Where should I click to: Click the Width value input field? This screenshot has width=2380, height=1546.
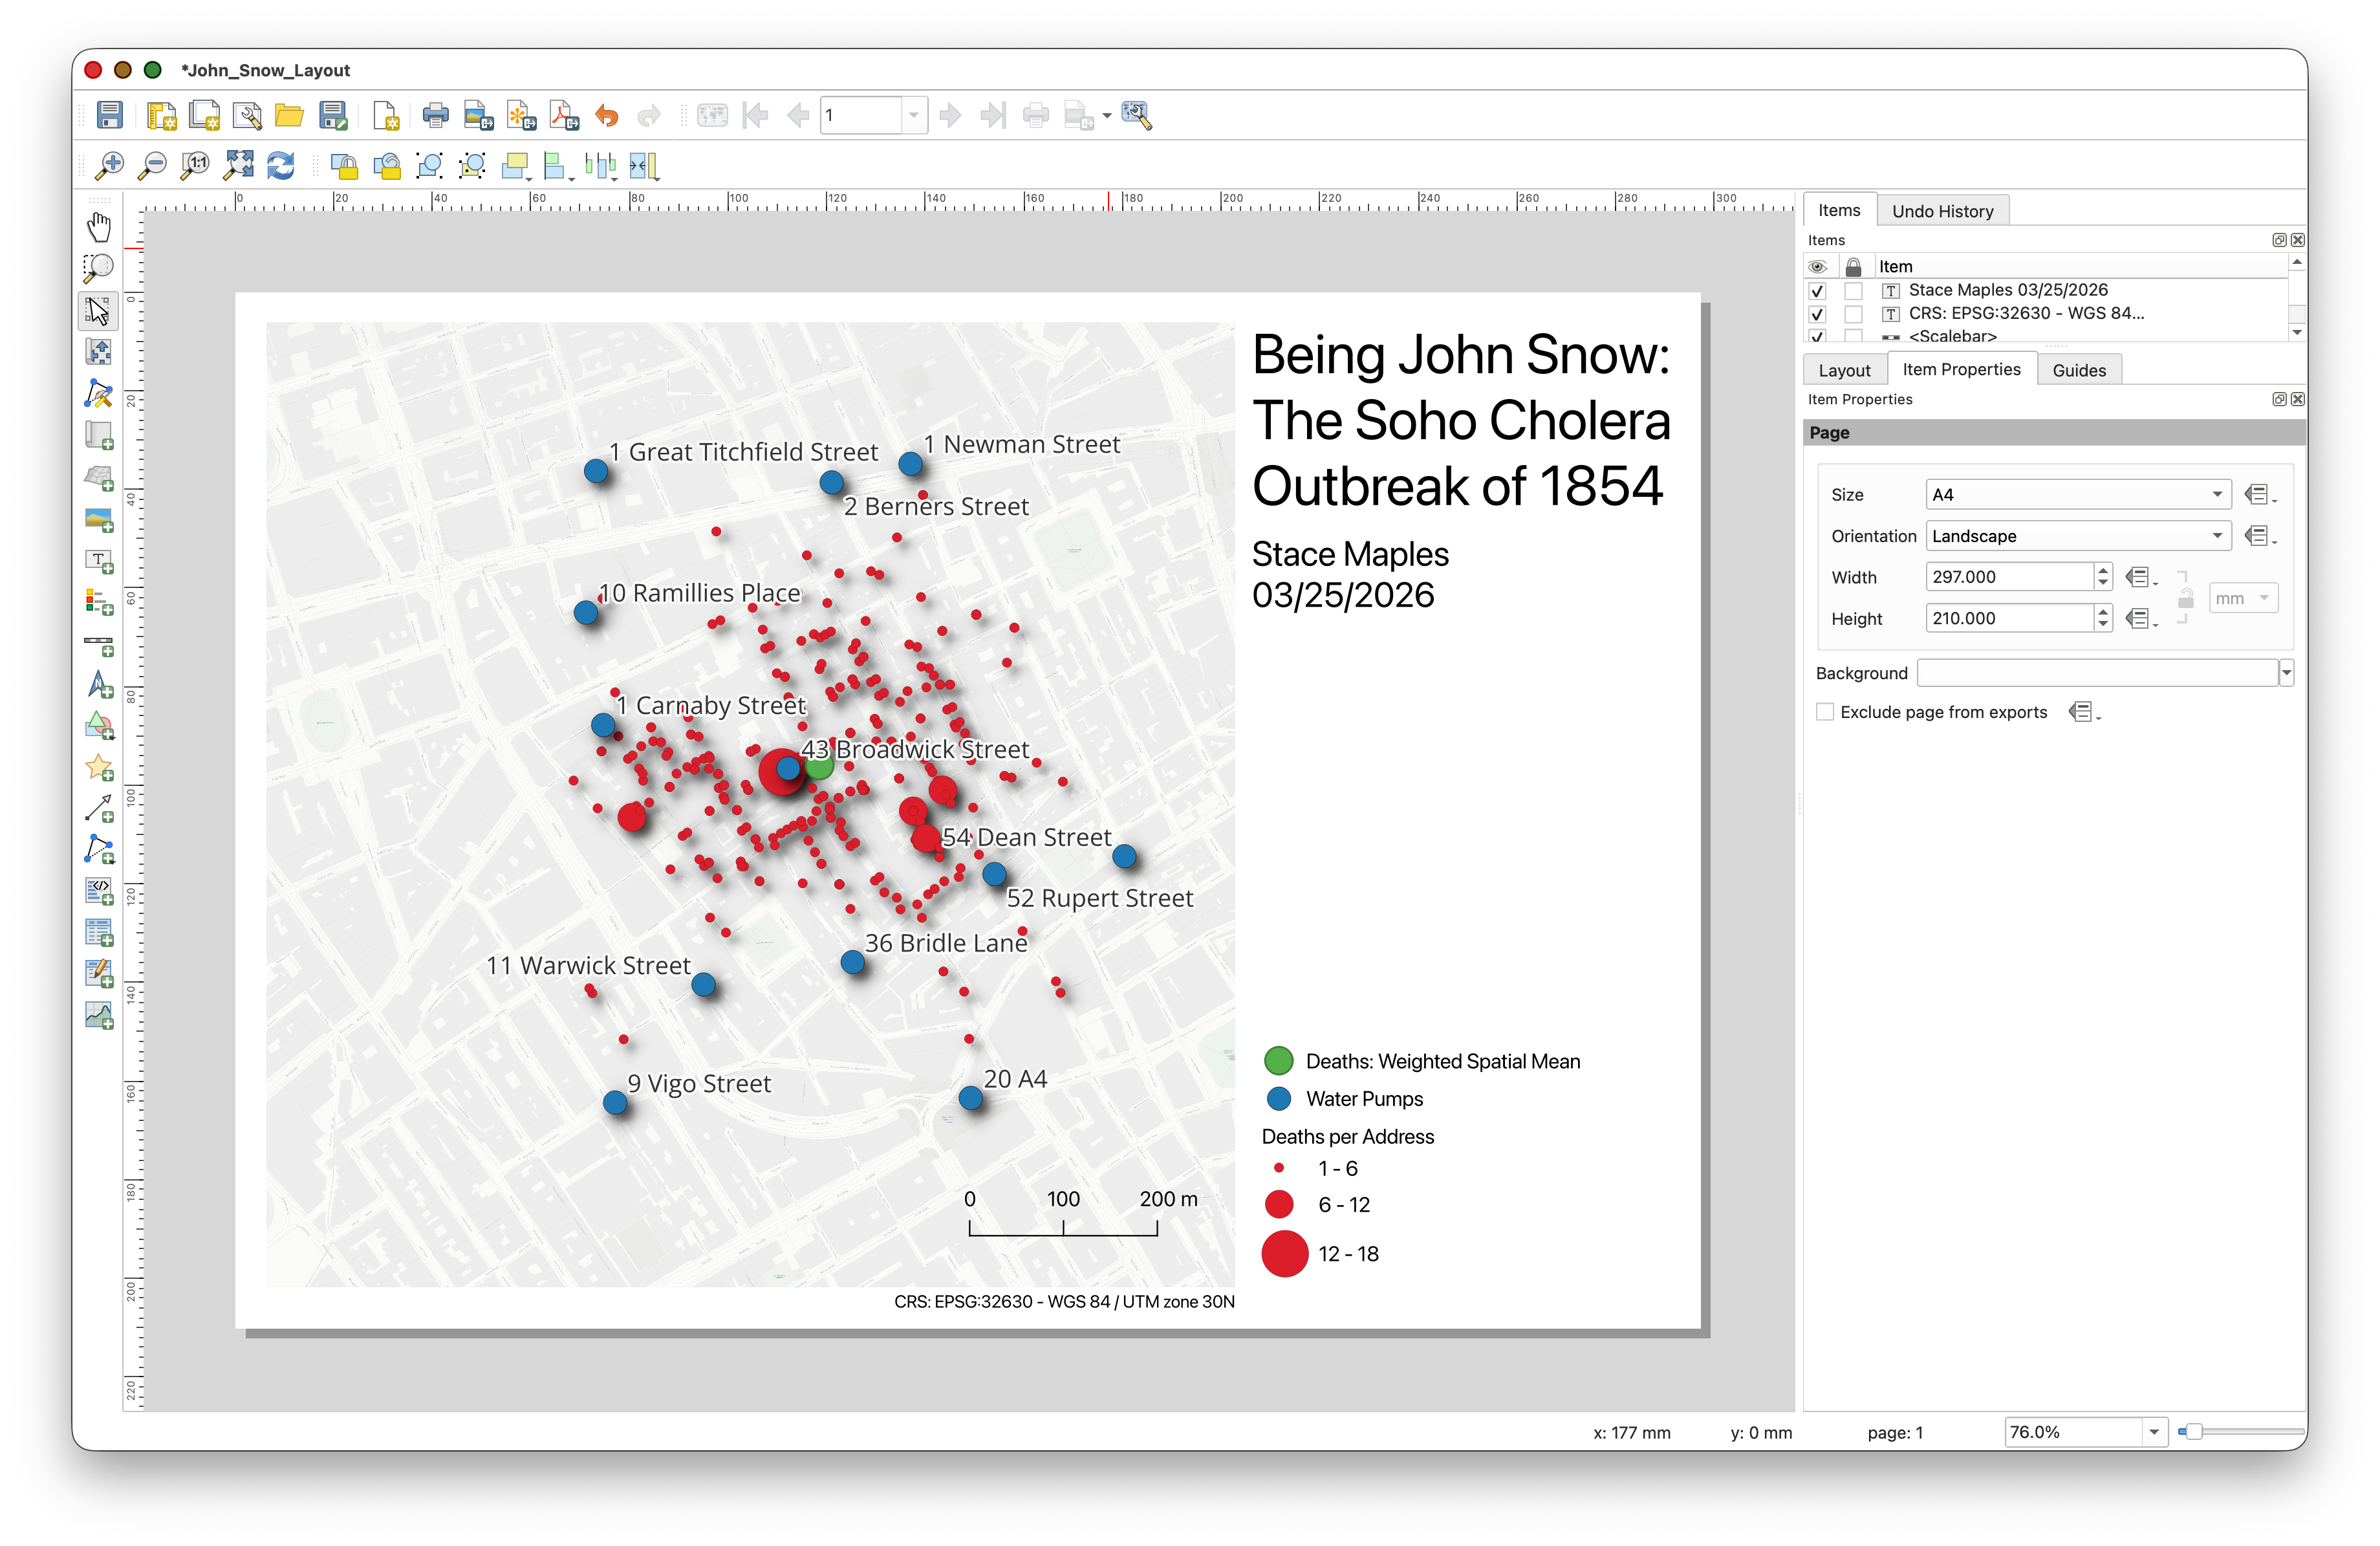(2008, 577)
